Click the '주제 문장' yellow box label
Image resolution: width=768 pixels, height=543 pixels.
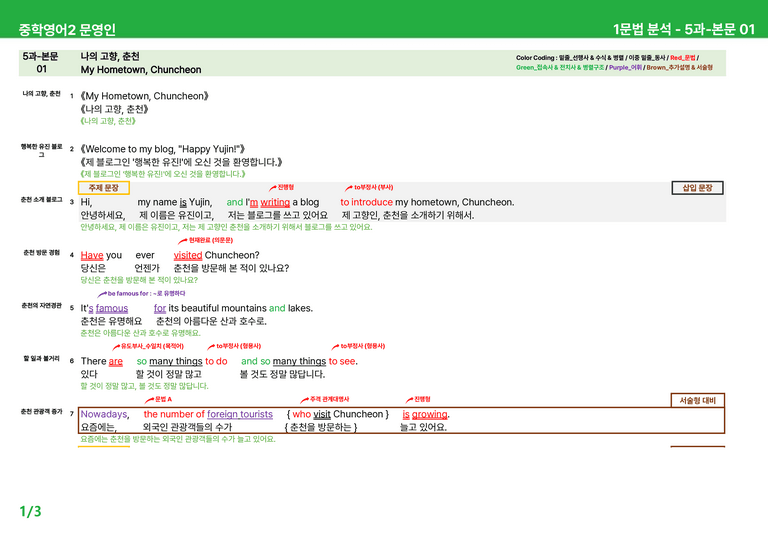point(104,188)
